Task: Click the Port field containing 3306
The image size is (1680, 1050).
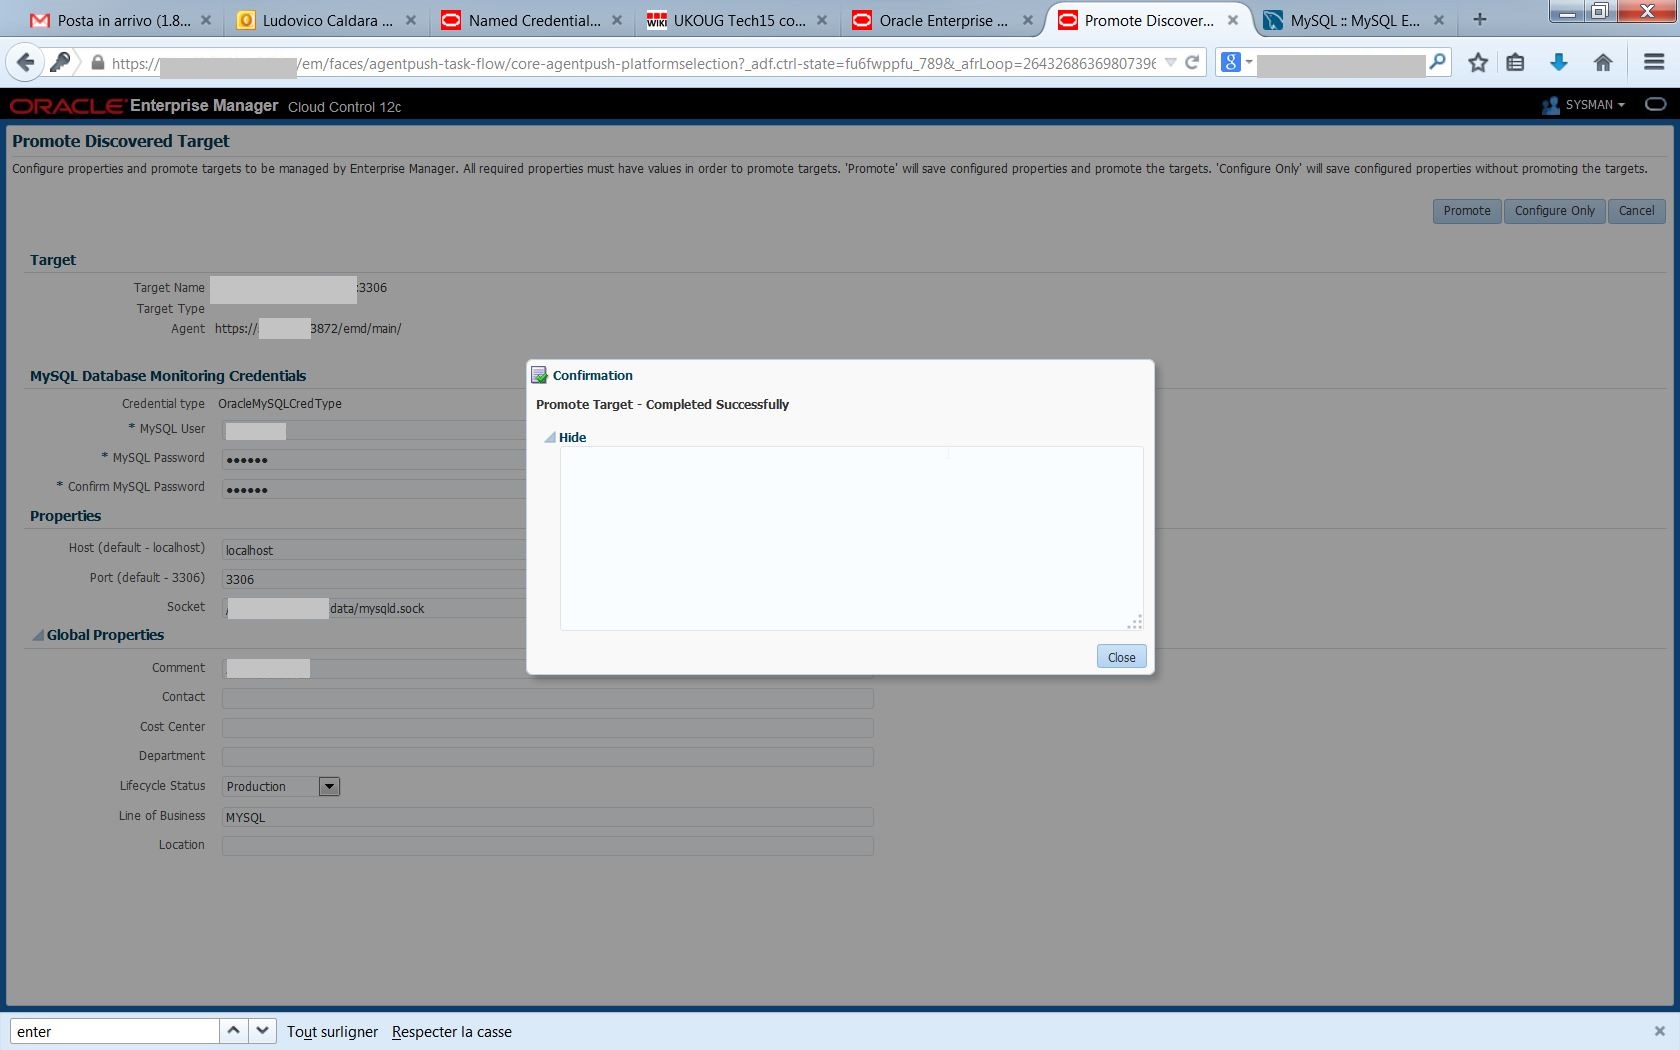Action: point(374,579)
